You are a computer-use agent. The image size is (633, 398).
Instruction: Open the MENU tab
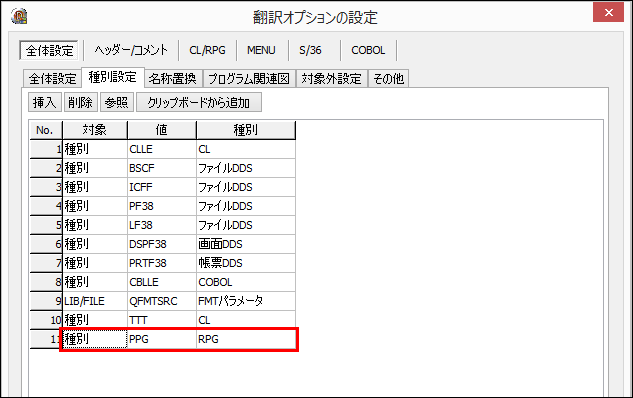(x=261, y=50)
